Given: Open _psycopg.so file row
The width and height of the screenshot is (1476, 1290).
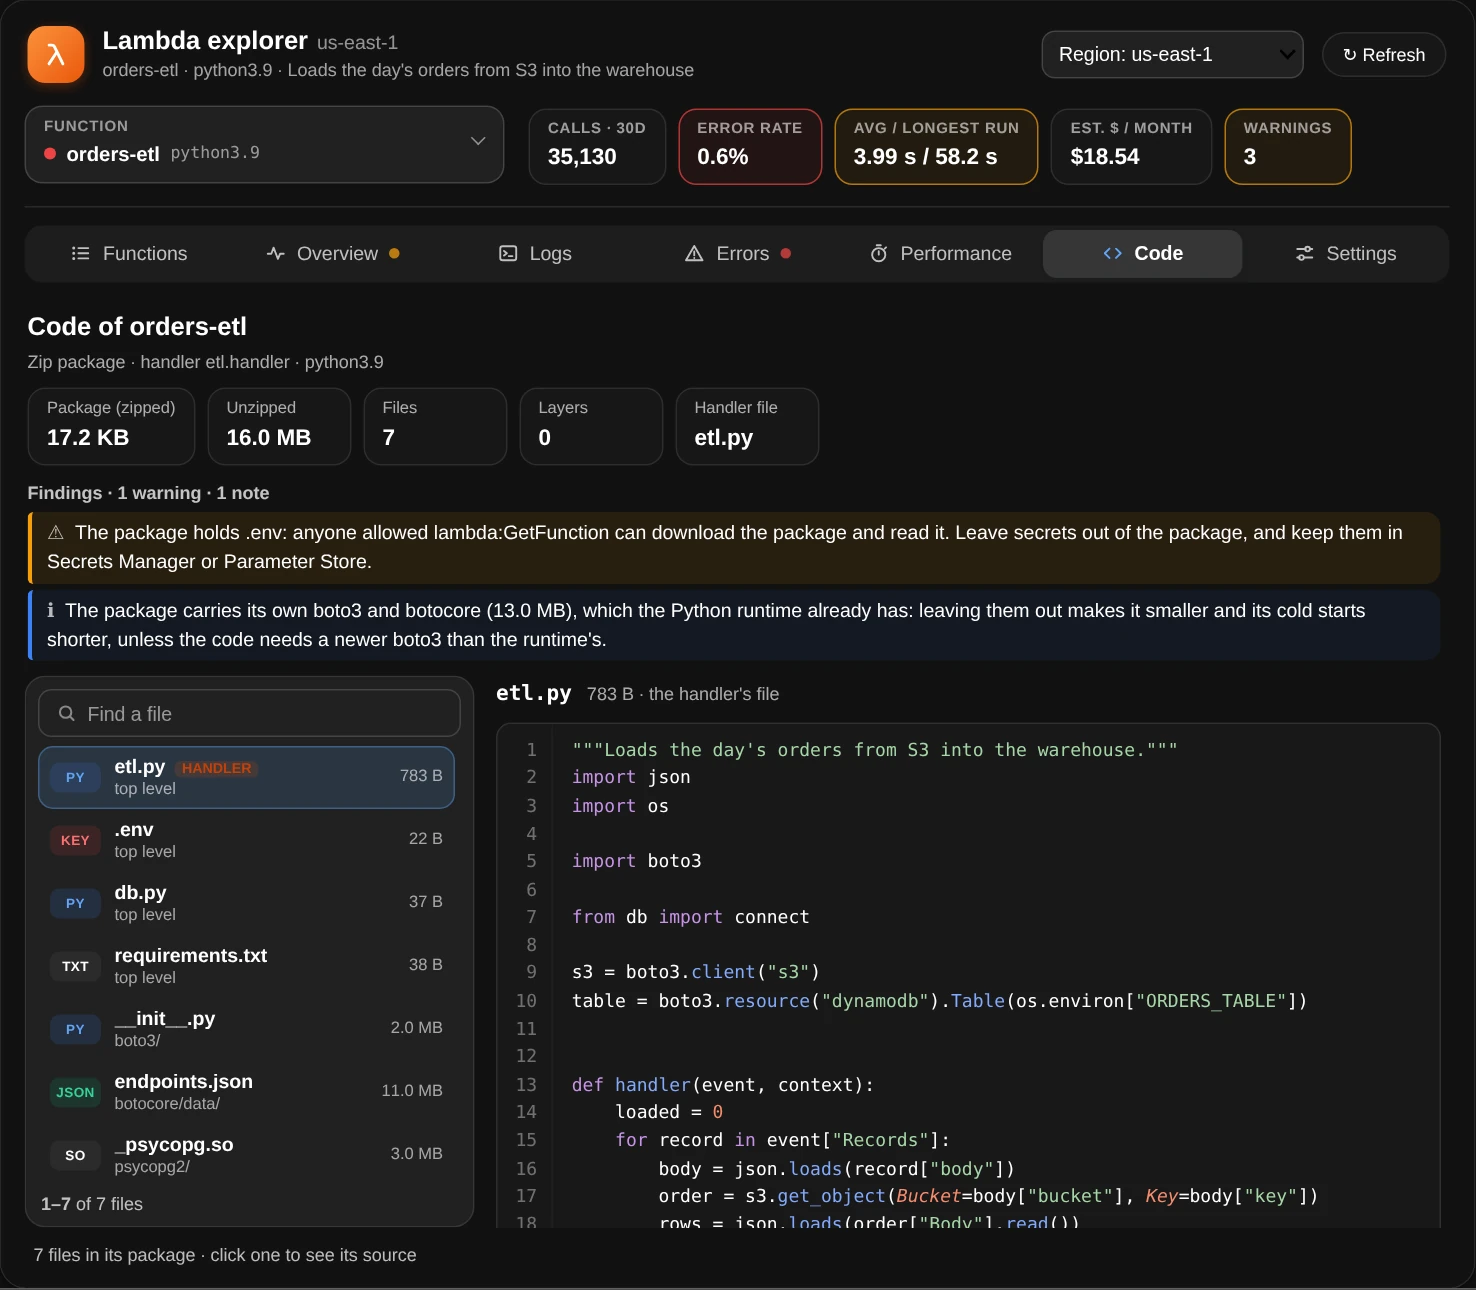Looking at the screenshot, I should pyautogui.click(x=246, y=1155).
